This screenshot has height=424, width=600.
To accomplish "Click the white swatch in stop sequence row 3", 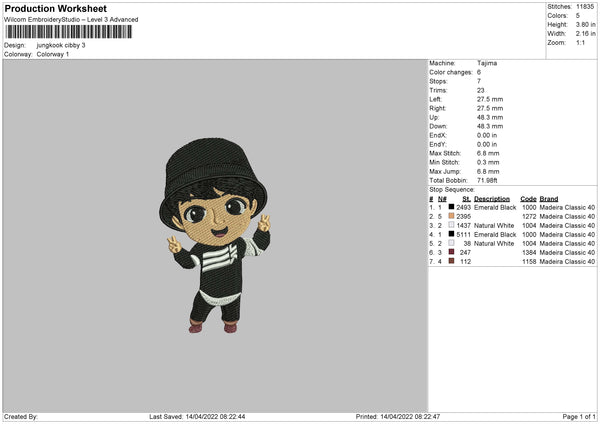I will pos(451,225).
